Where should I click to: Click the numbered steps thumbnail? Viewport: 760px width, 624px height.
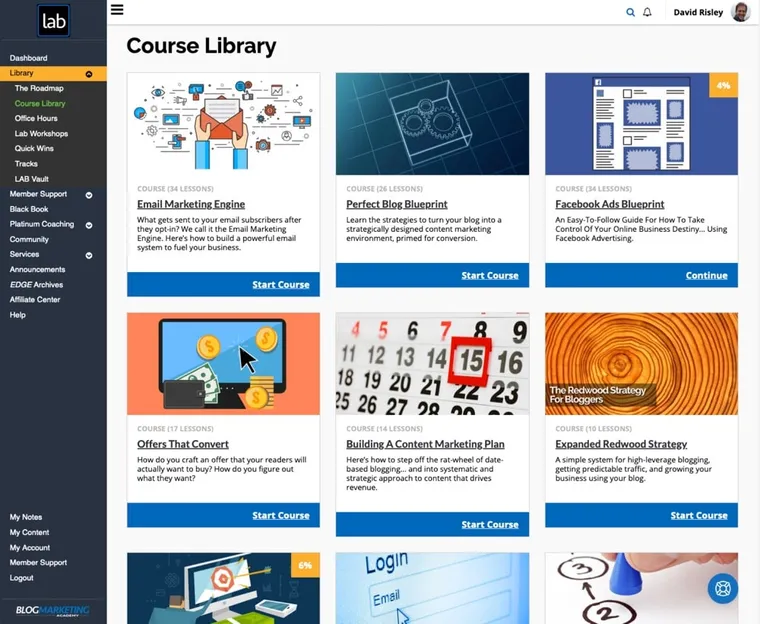[x=641, y=588]
